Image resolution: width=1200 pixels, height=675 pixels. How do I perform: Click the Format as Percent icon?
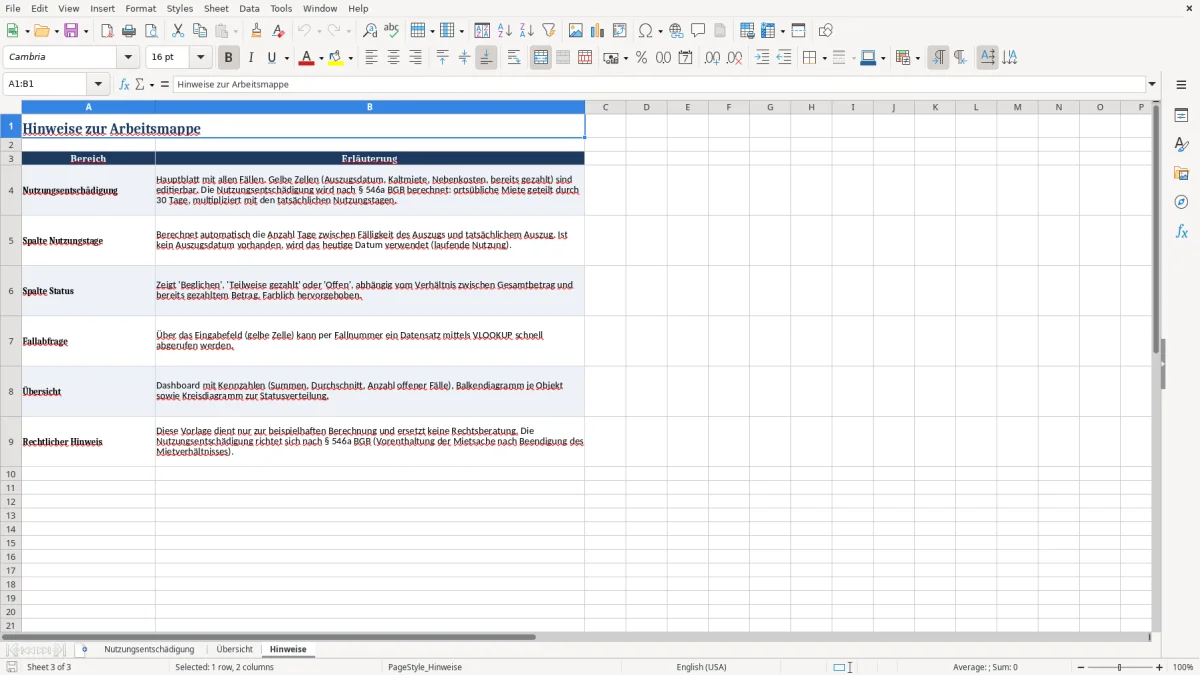pos(641,58)
